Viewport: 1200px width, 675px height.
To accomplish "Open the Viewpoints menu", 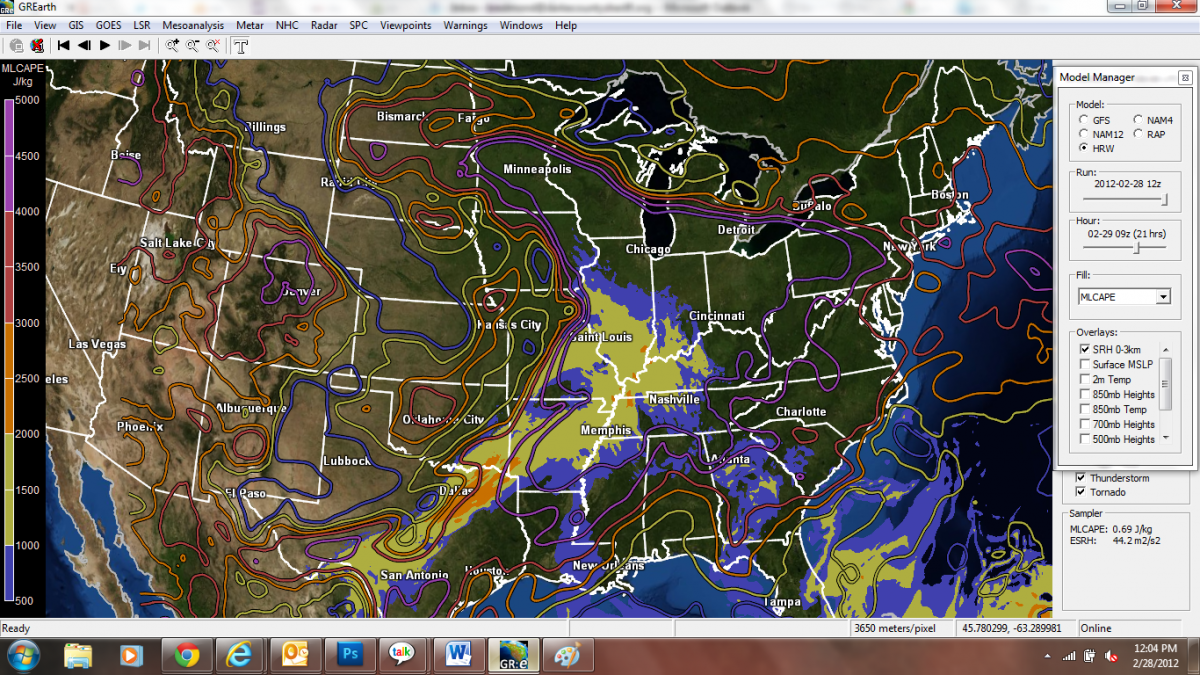I will point(405,25).
